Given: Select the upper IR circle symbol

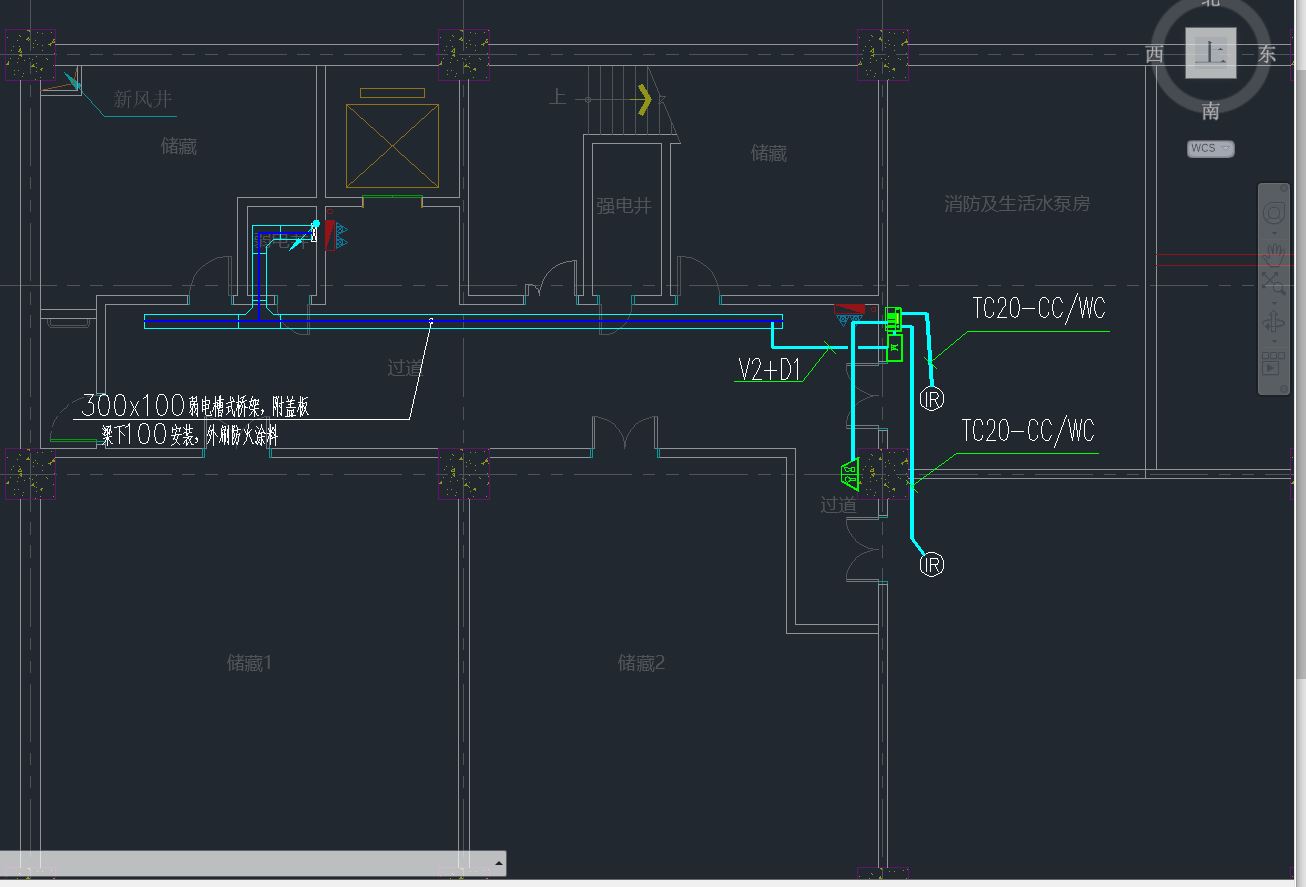Looking at the screenshot, I should (931, 399).
